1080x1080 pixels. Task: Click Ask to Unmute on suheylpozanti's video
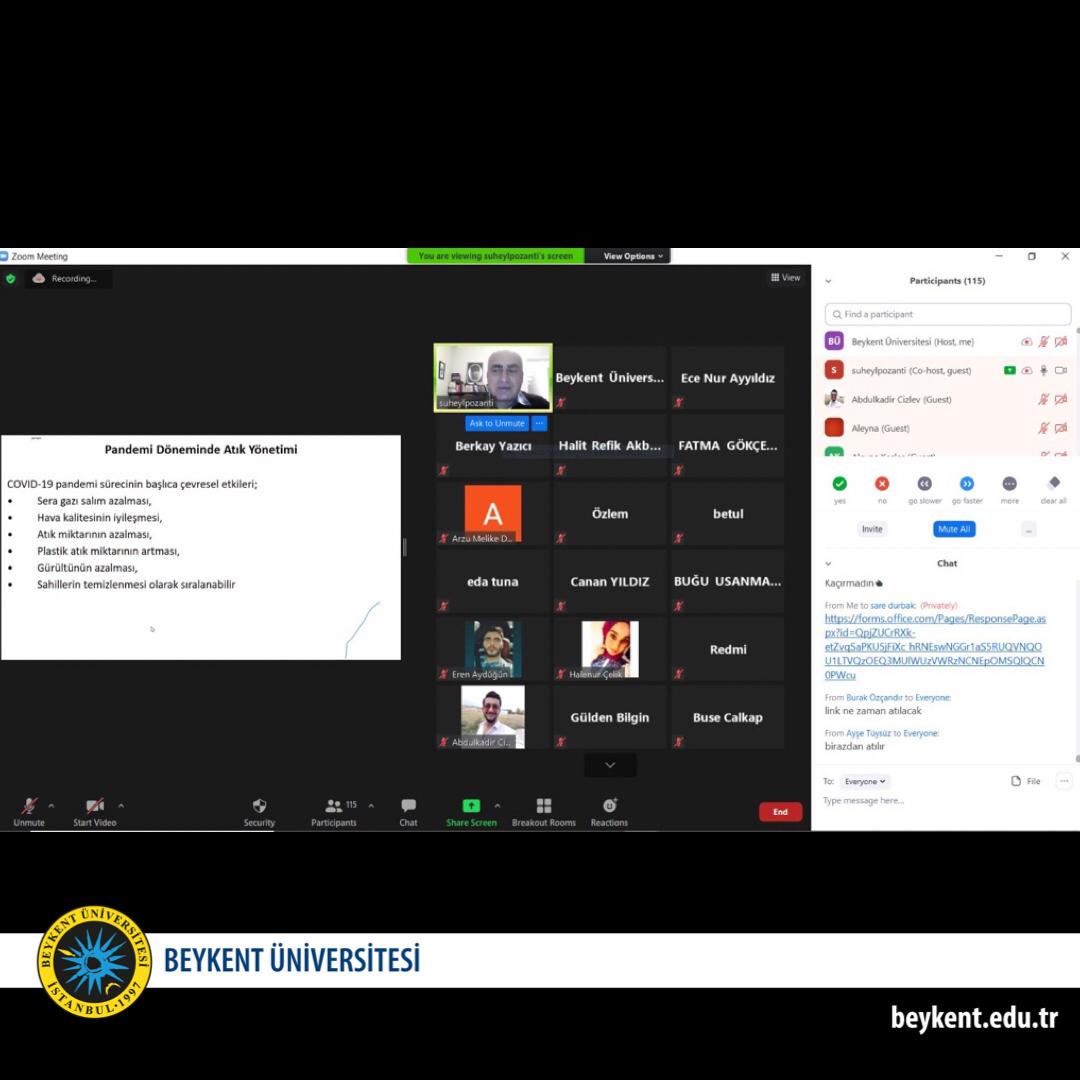click(497, 424)
